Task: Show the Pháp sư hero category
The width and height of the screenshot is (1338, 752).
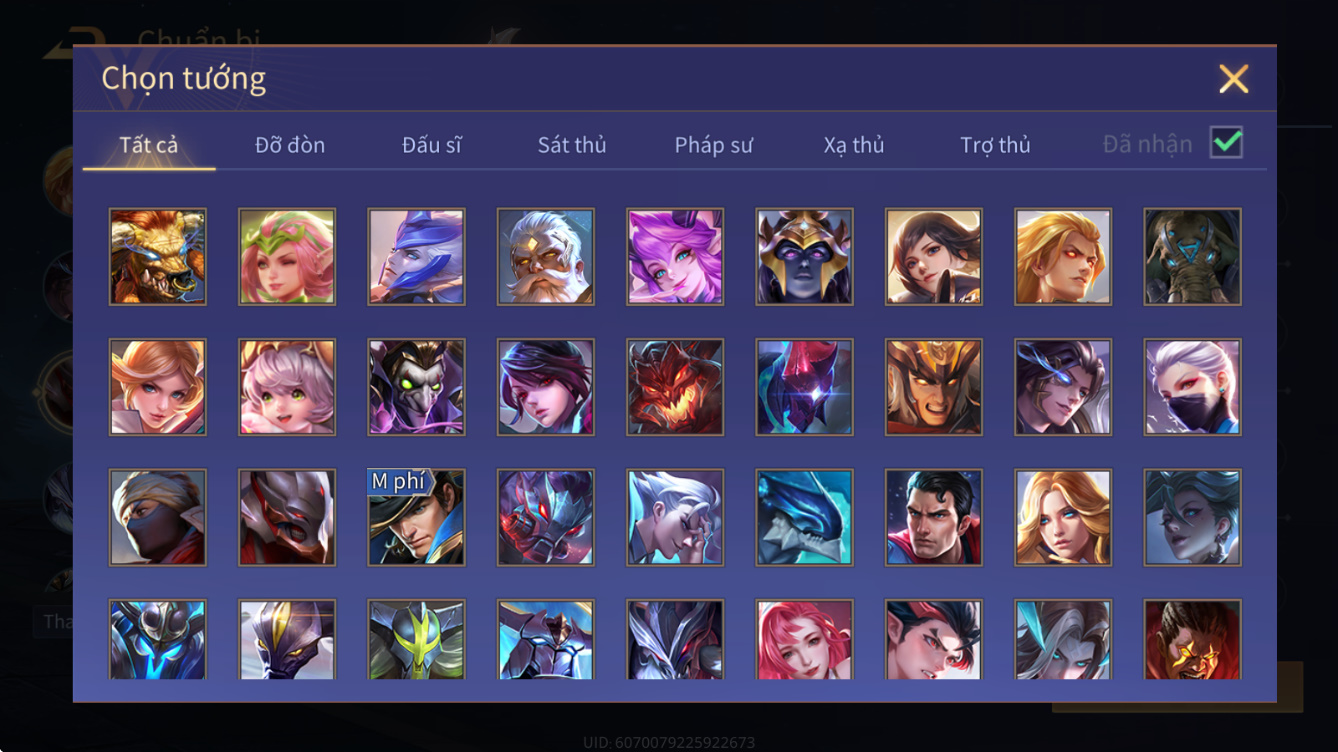Action: coord(713,145)
